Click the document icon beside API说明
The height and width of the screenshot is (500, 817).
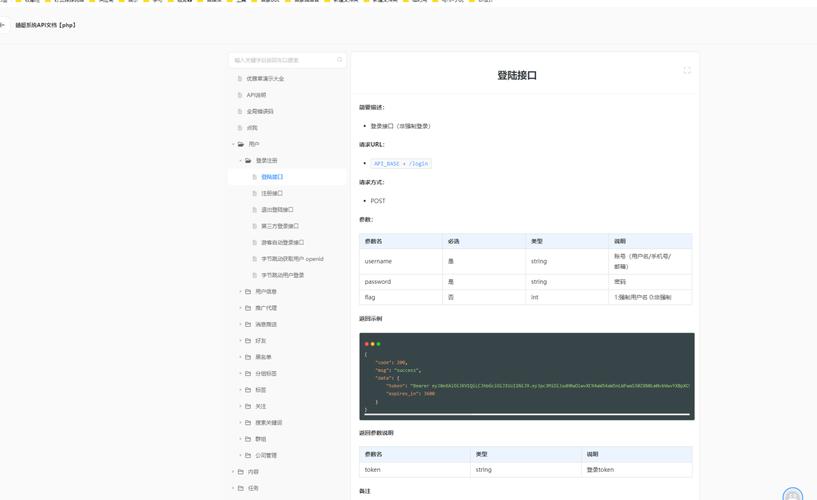pyautogui.click(x=240, y=95)
